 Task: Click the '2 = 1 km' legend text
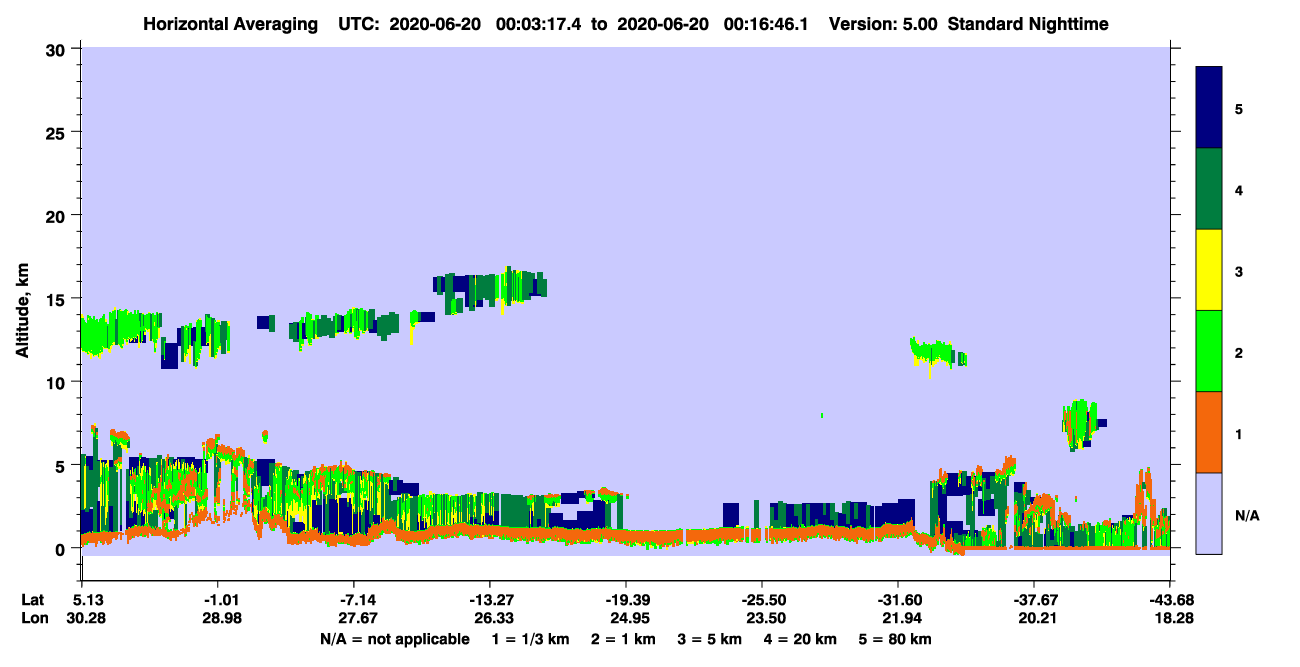pos(623,639)
